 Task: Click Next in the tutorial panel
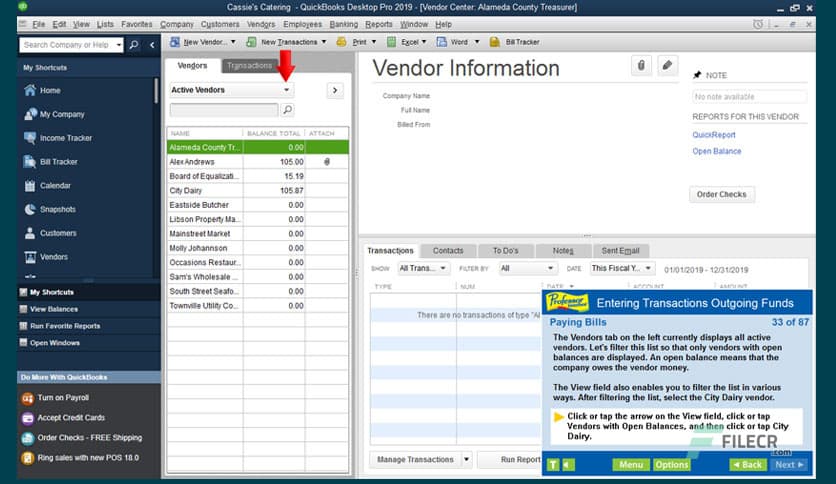click(789, 465)
